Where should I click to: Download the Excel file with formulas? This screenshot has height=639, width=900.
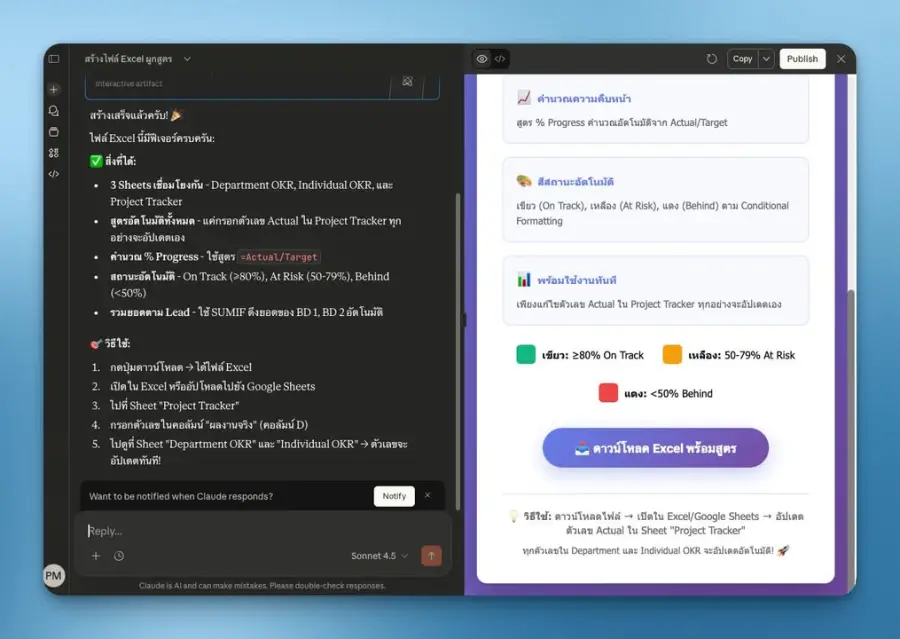[x=655, y=448]
